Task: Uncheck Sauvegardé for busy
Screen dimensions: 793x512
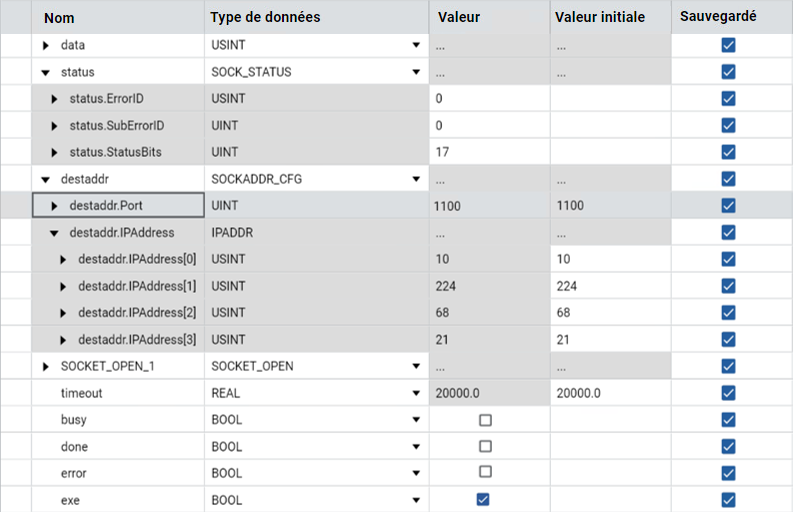Action: (x=728, y=420)
